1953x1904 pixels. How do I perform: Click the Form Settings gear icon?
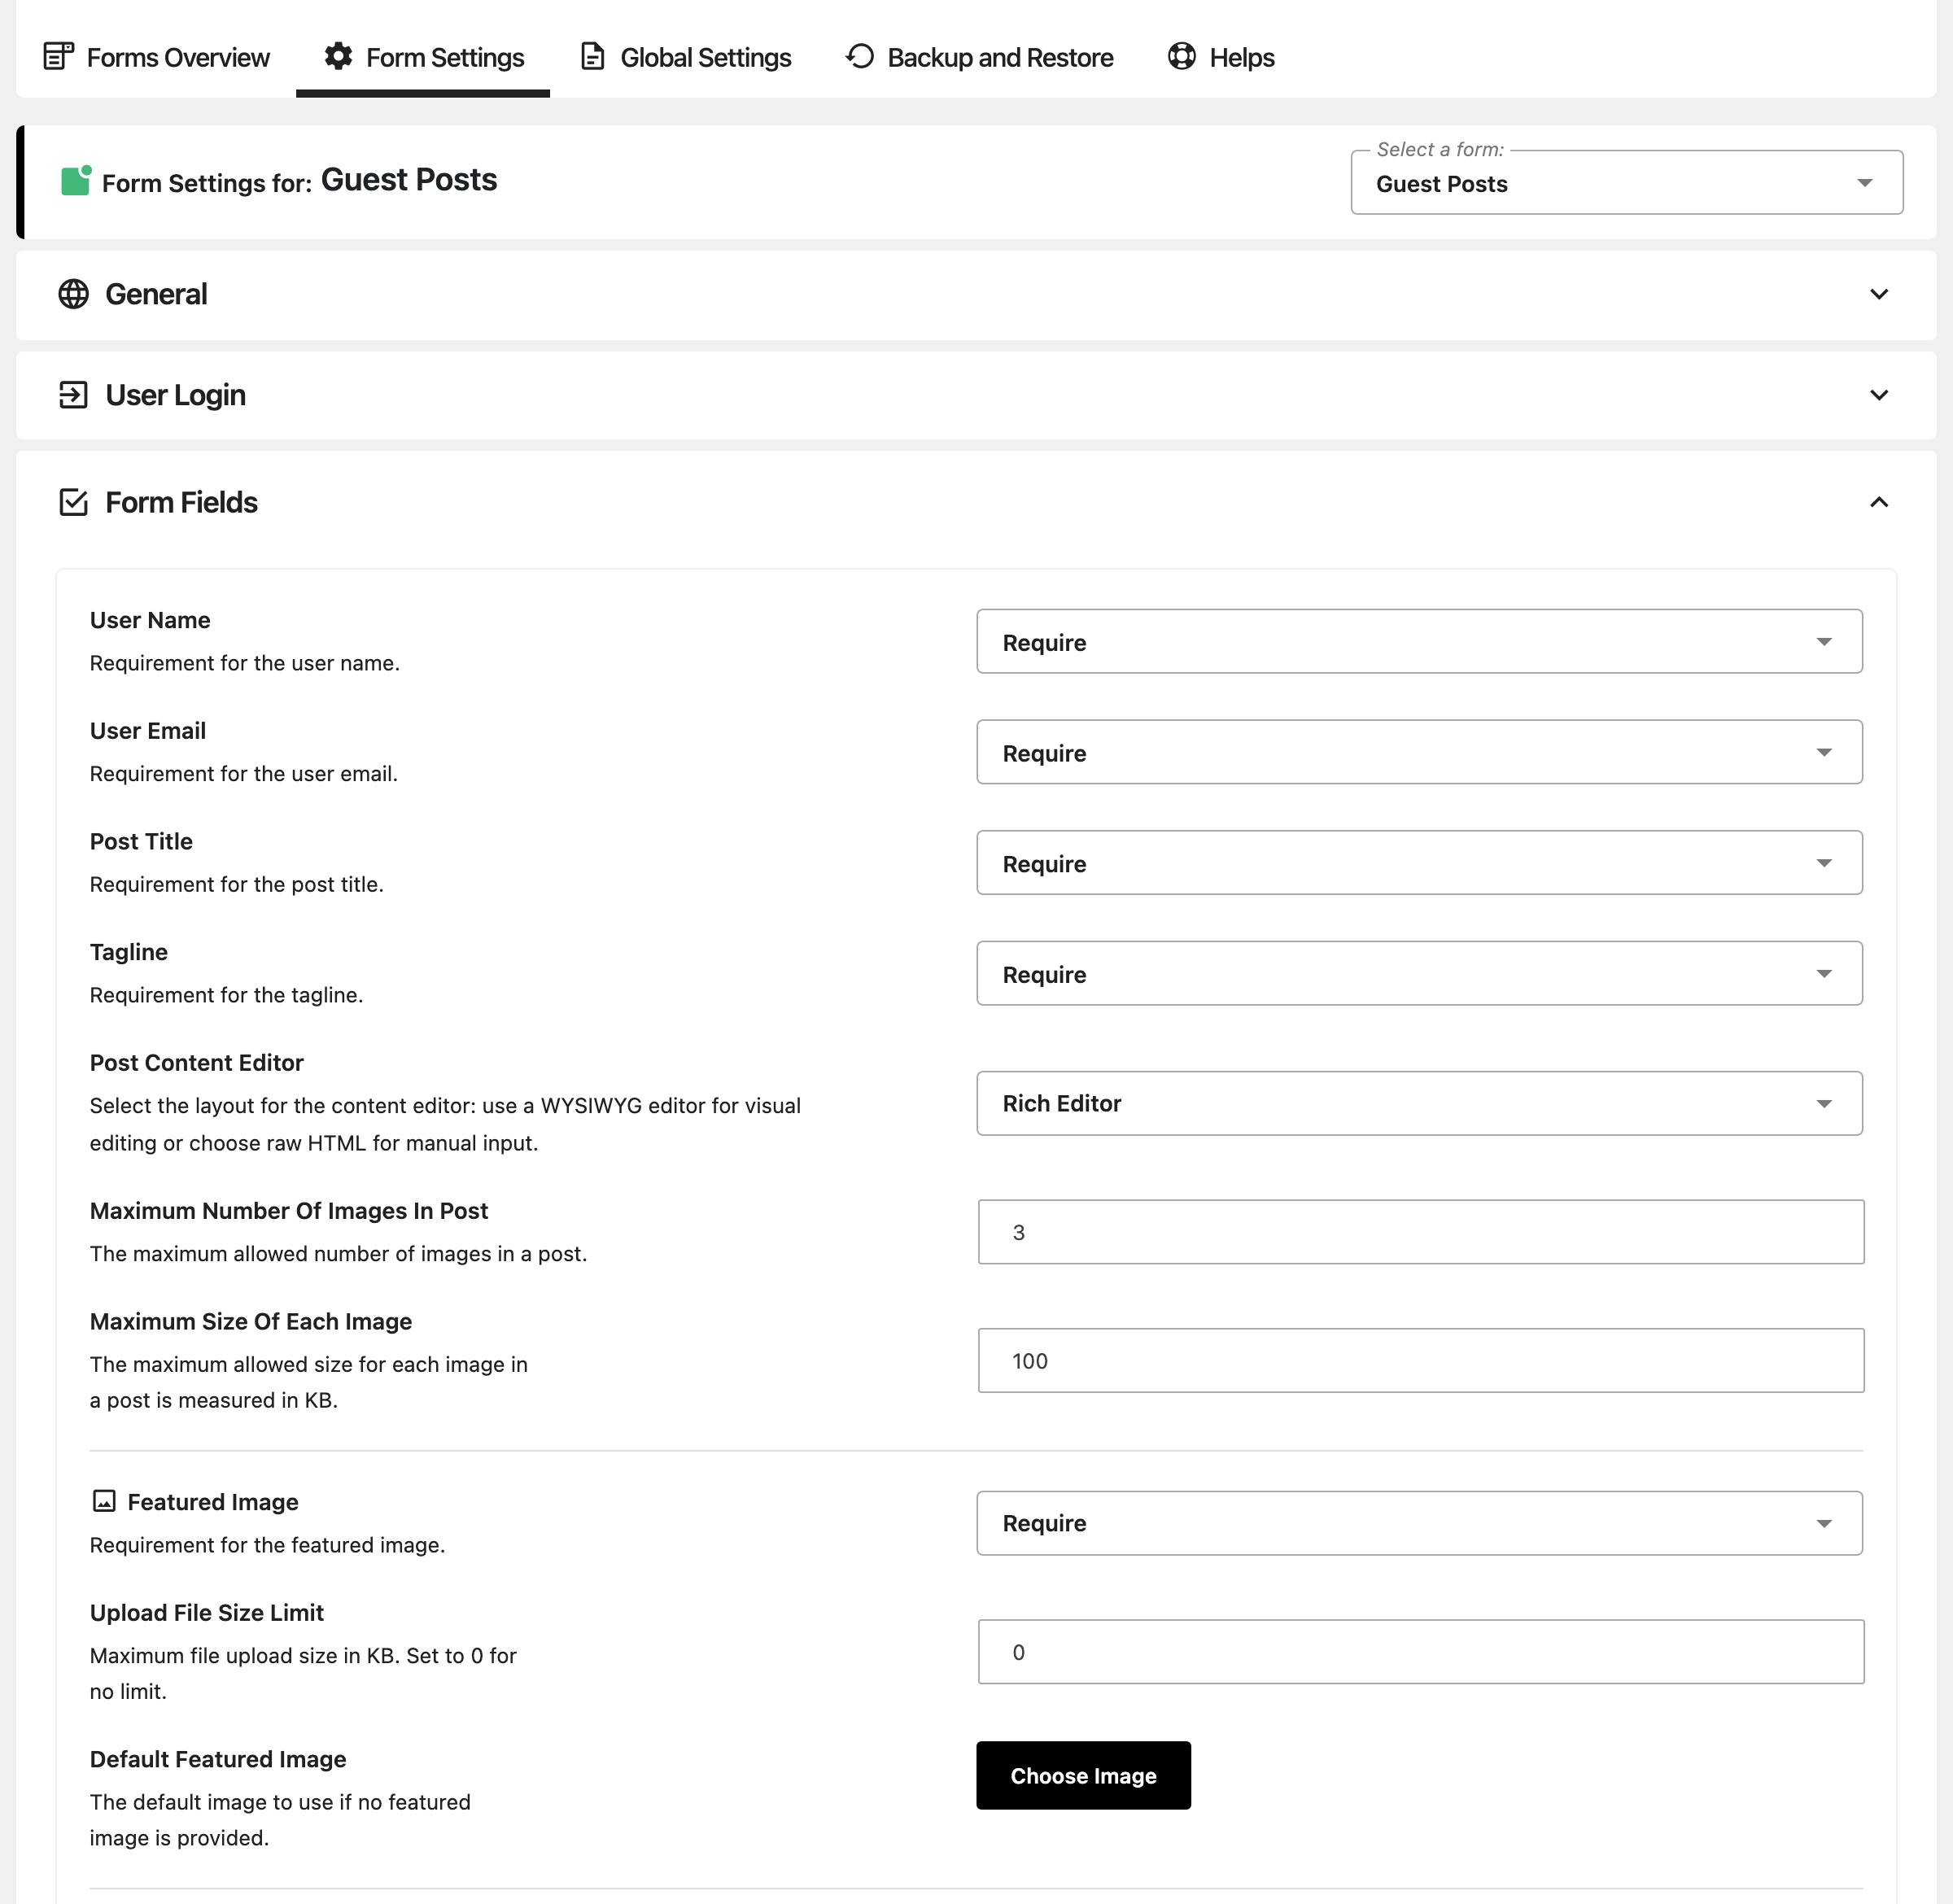click(338, 56)
